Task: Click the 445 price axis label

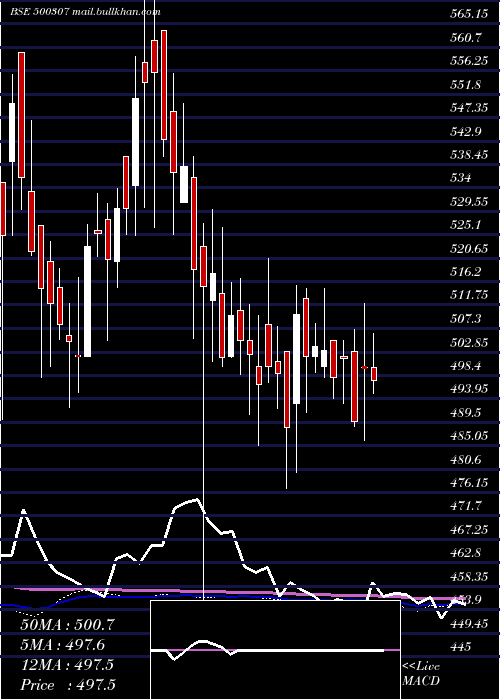Action: point(460,646)
